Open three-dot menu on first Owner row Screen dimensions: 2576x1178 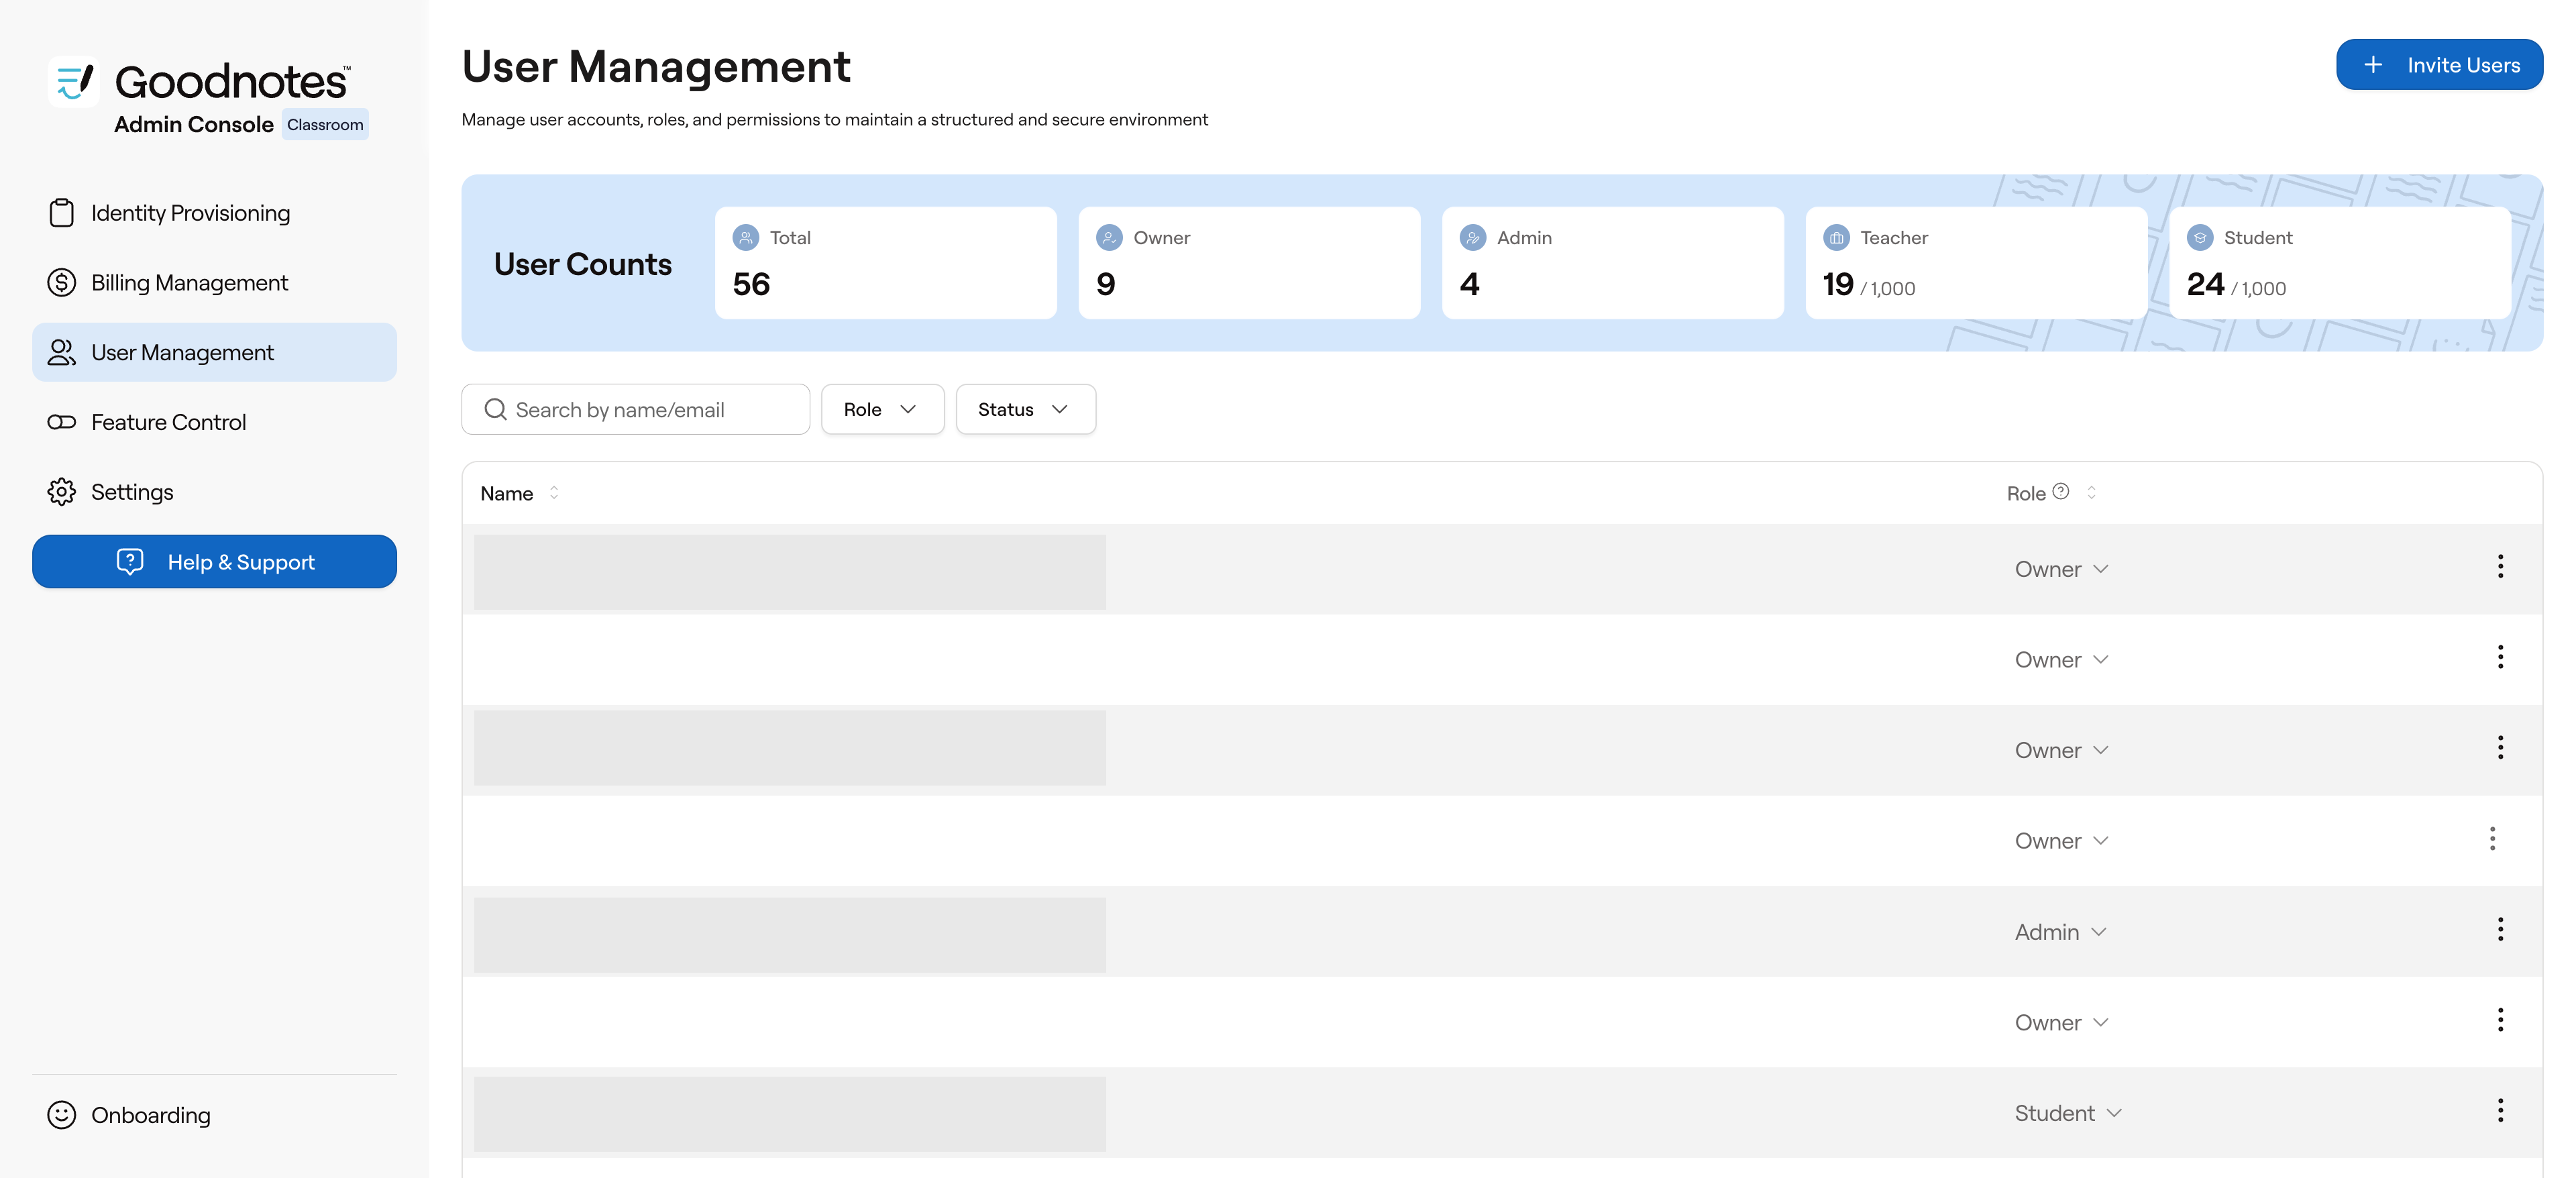click(2500, 567)
